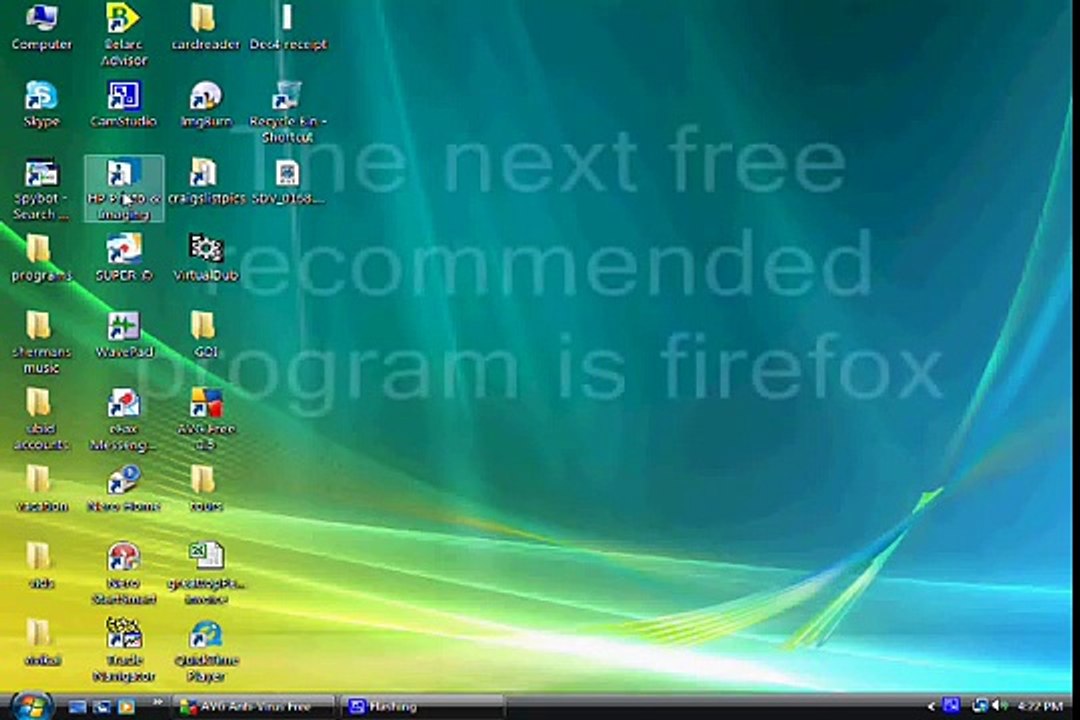Launch the Belarc Advisor shortcut

(124, 34)
